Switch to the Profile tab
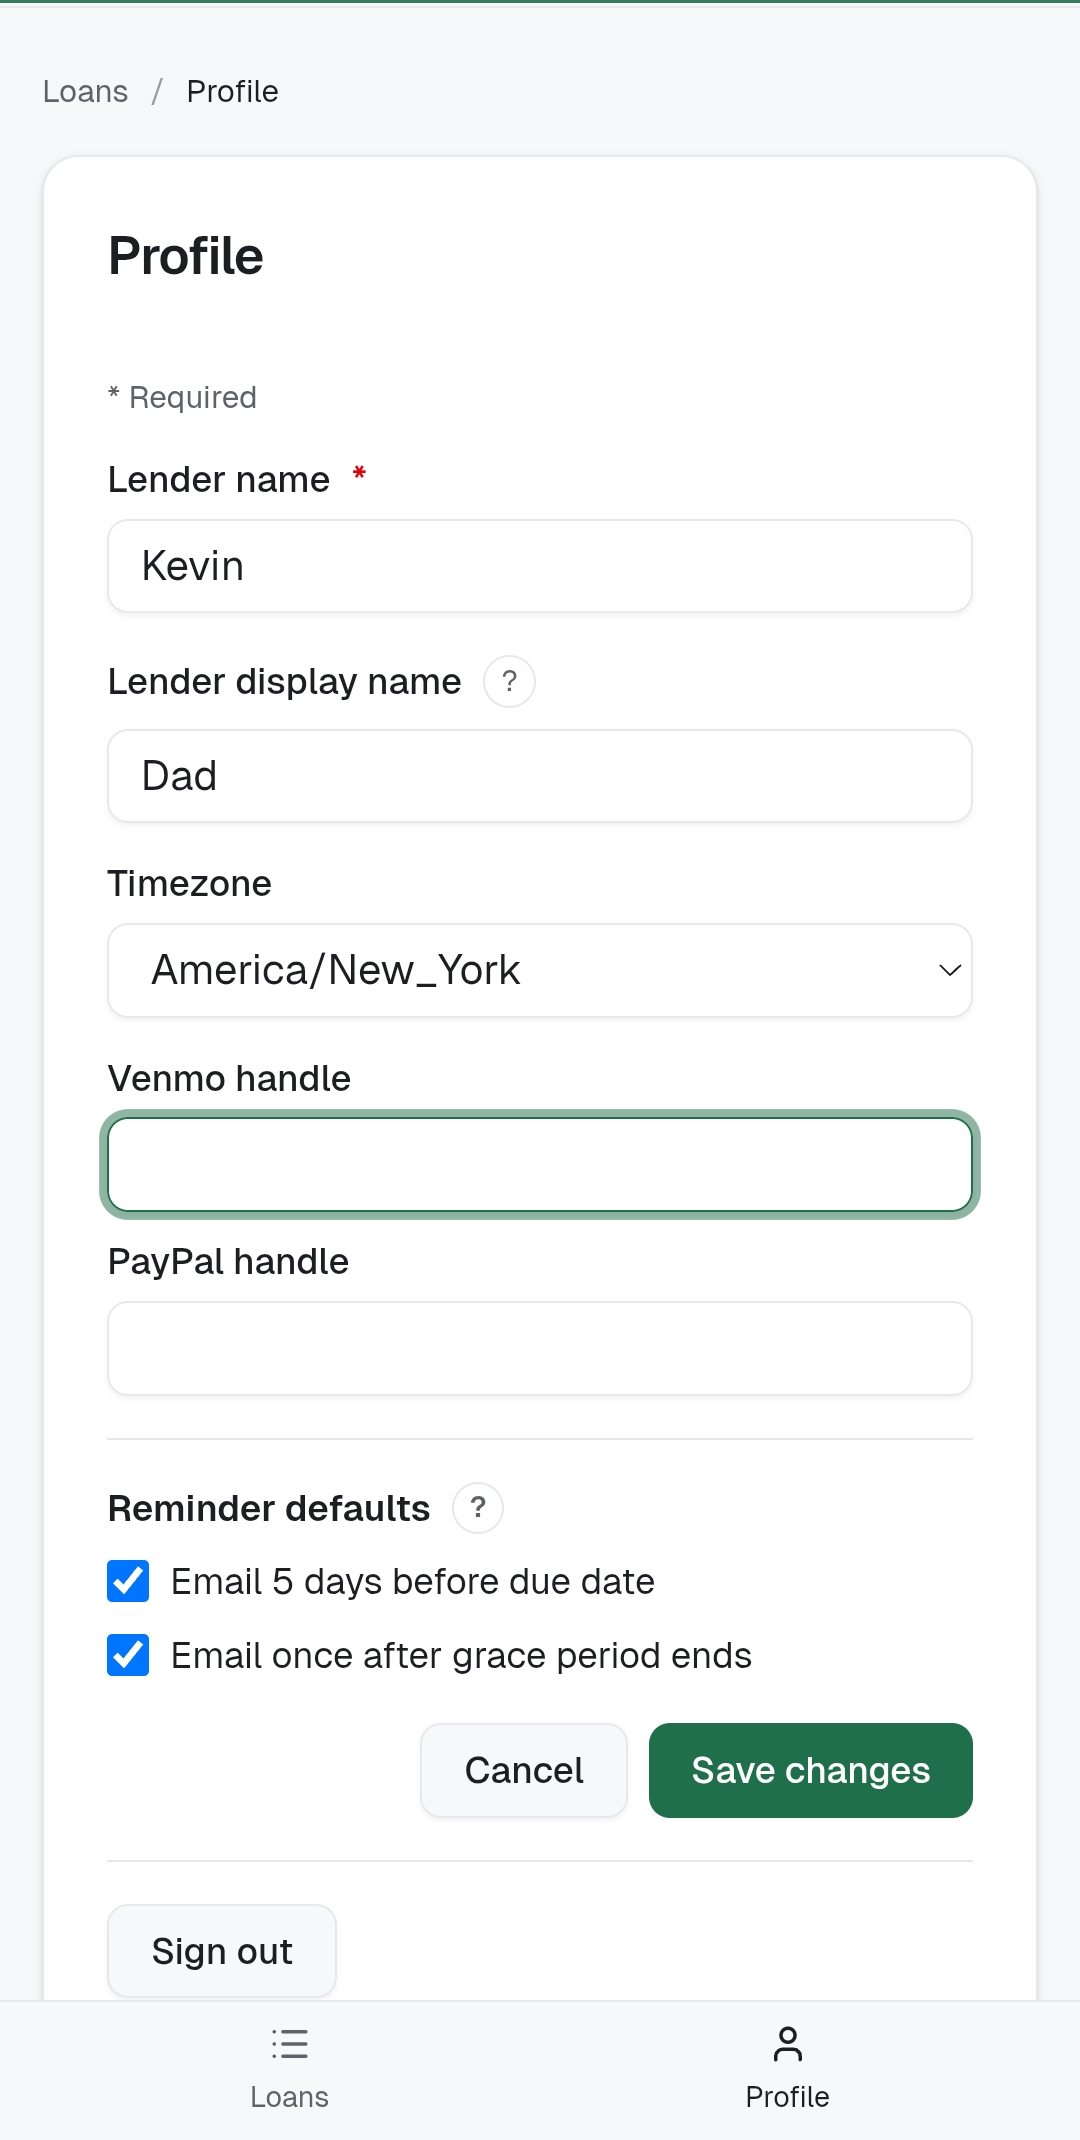 [788, 2070]
